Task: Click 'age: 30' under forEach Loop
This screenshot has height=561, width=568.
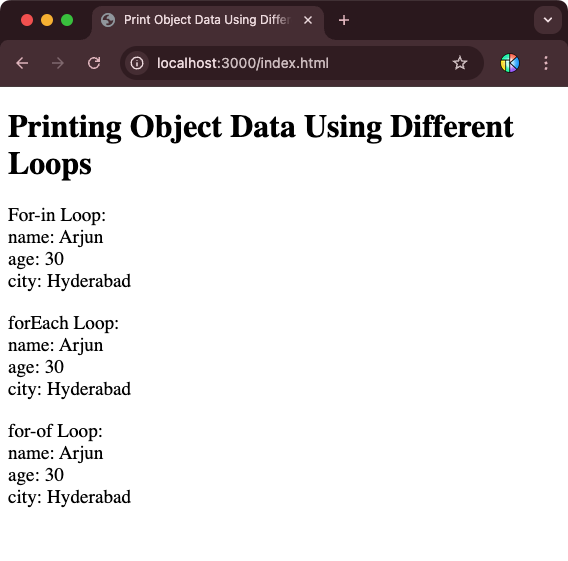Action: (x=36, y=367)
